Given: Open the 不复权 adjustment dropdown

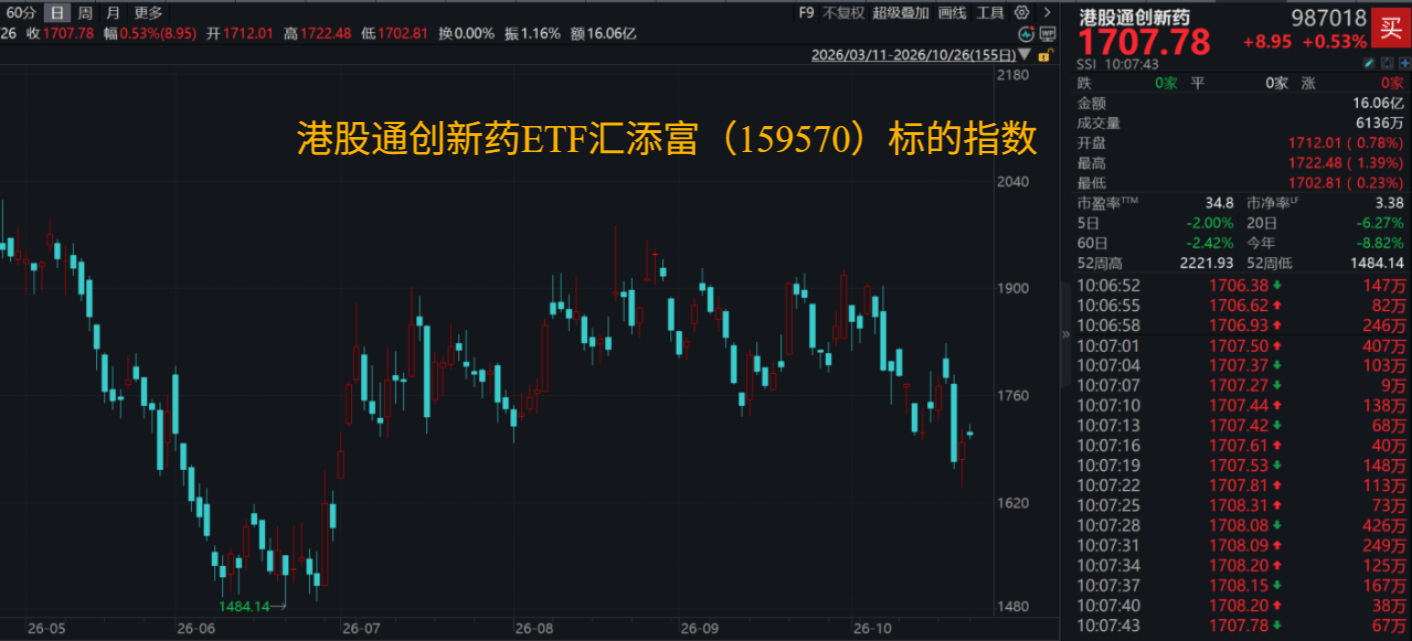Looking at the screenshot, I should 843,13.
